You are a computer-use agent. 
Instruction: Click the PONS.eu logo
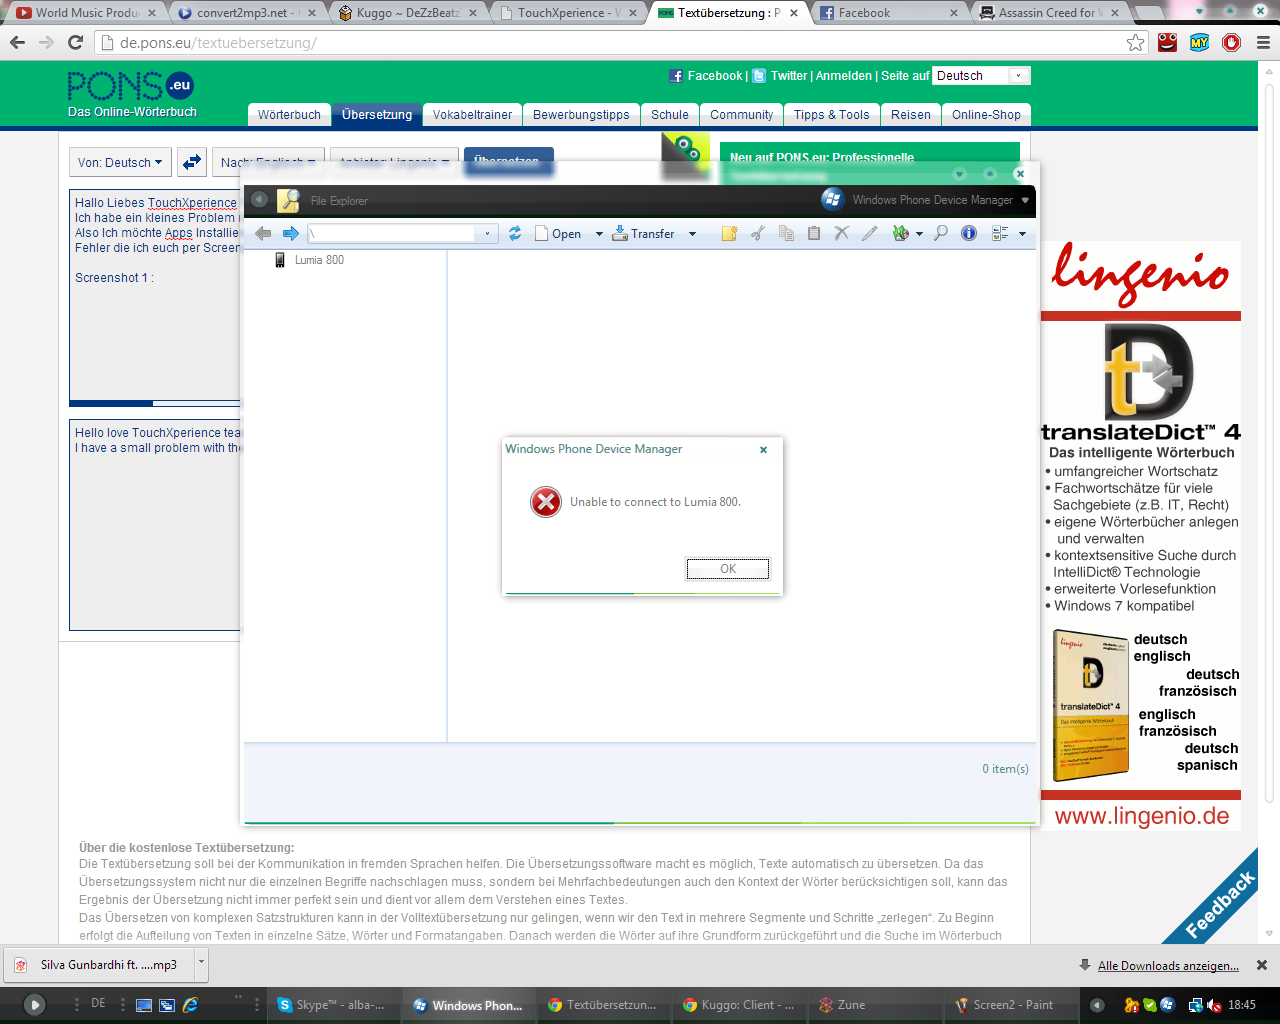(131, 86)
